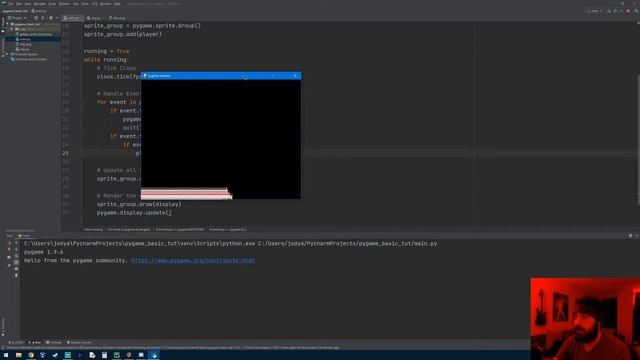Click the red Stop icon in top toolbar
This screenshot has width=640, height=360.
[629, 11]
